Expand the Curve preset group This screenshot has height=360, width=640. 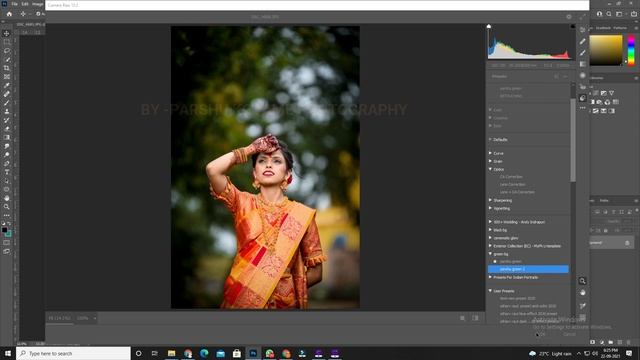[x=490, y=153]
